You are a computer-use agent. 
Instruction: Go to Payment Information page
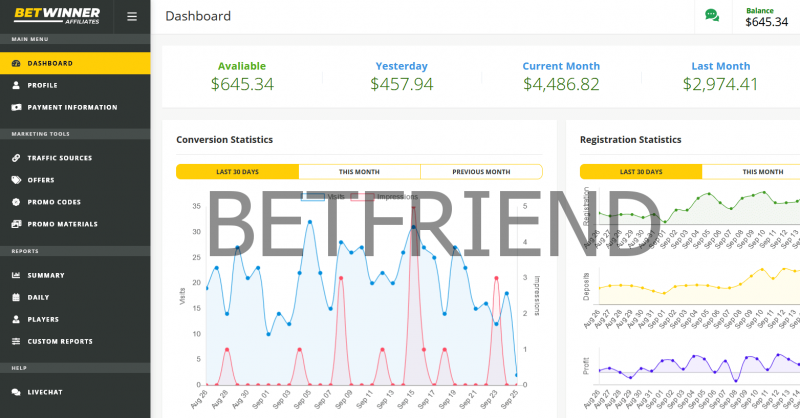pyautogui.click(x=75, y=107)
